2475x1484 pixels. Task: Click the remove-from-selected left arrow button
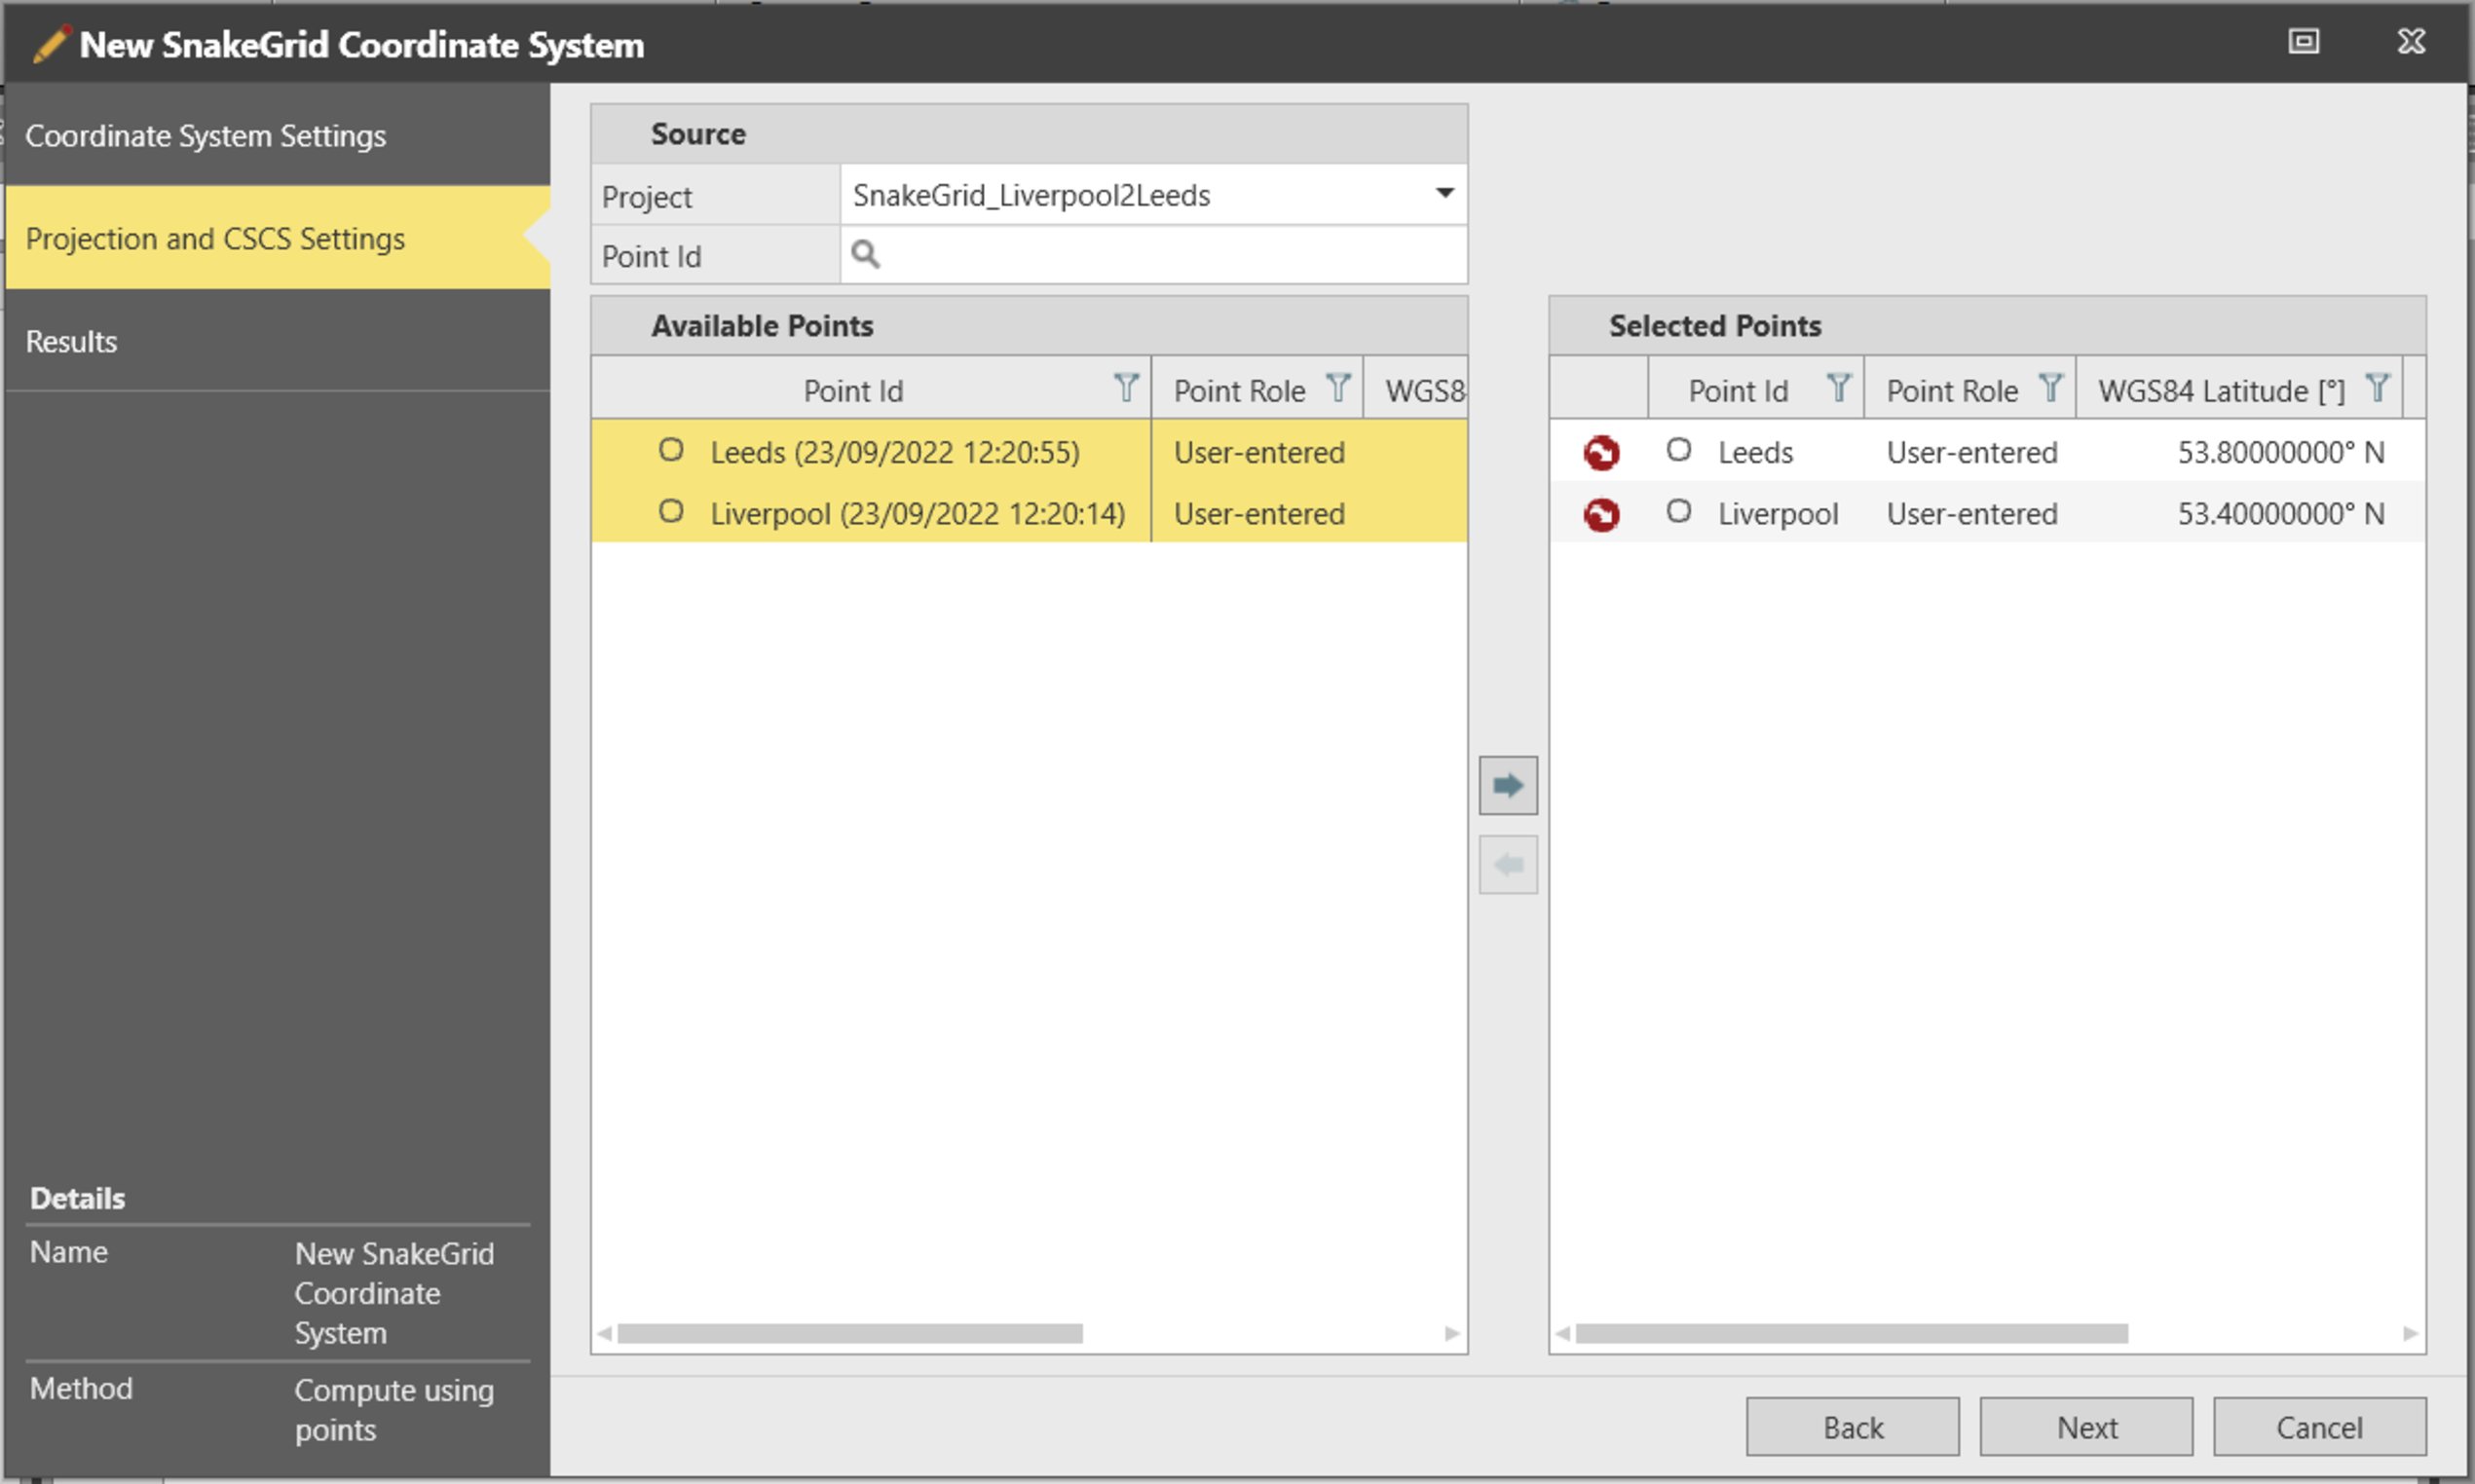coord(1508,864)
